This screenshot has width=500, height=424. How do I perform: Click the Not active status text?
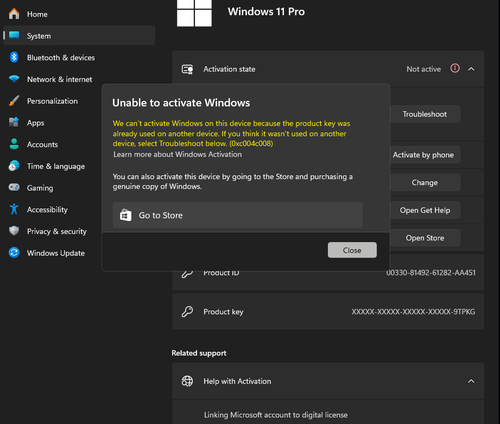[x=424, y=69]
